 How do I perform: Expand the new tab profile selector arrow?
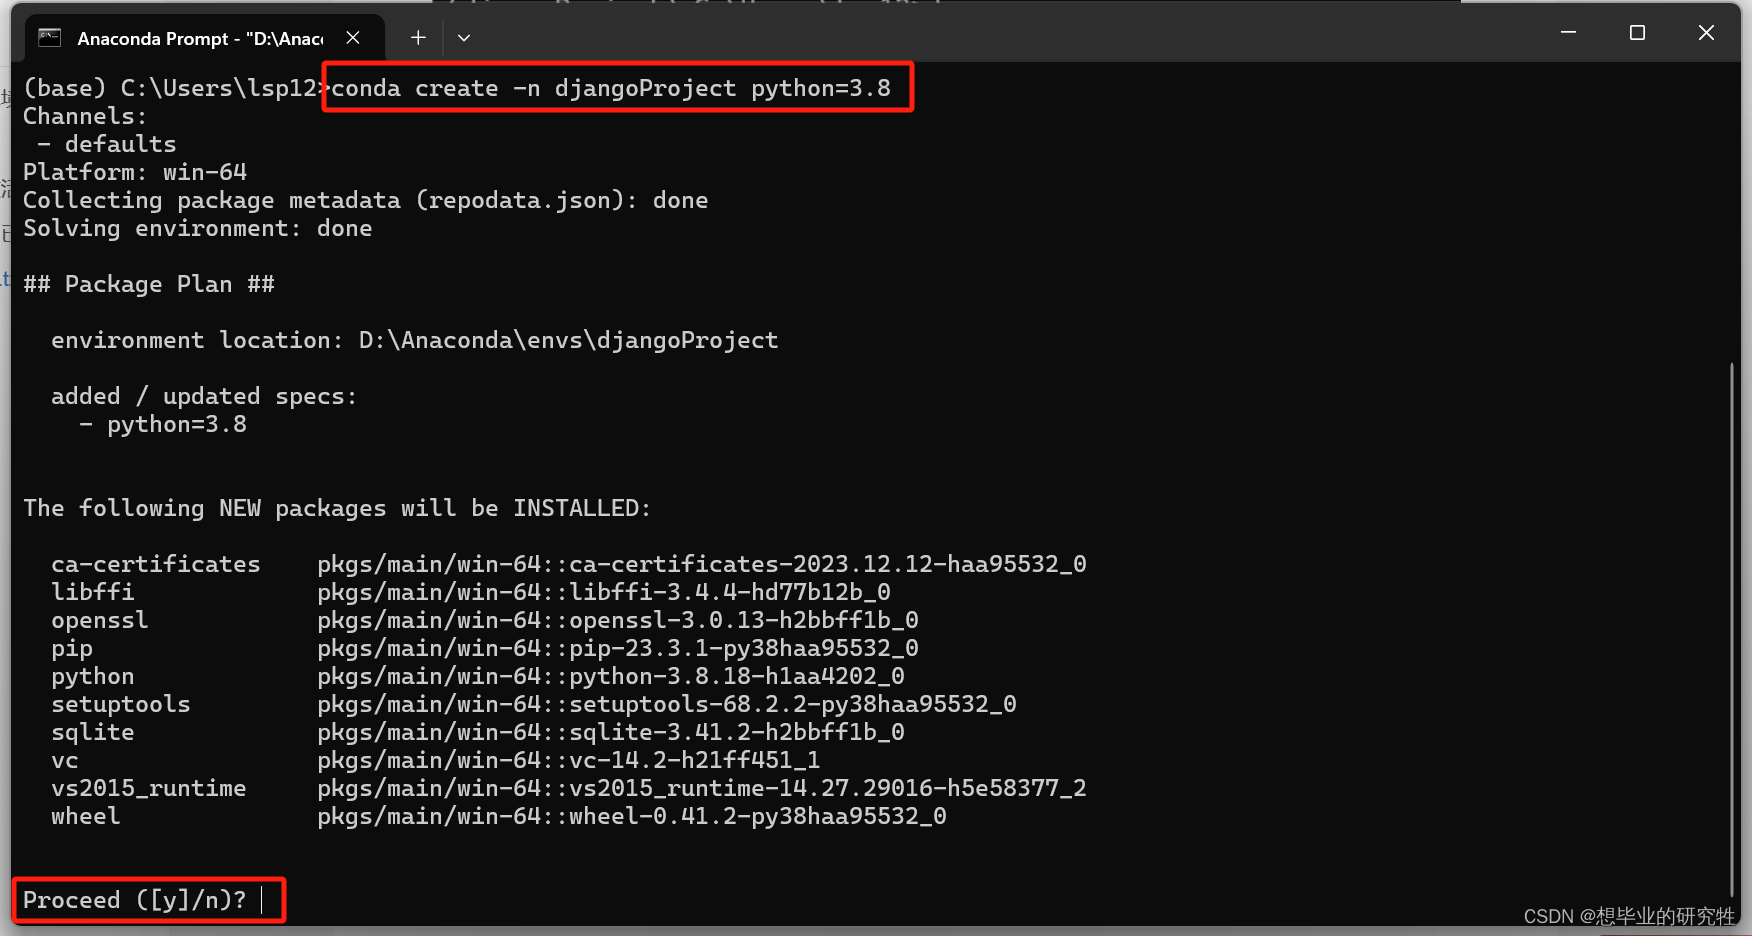coord(463,37)
